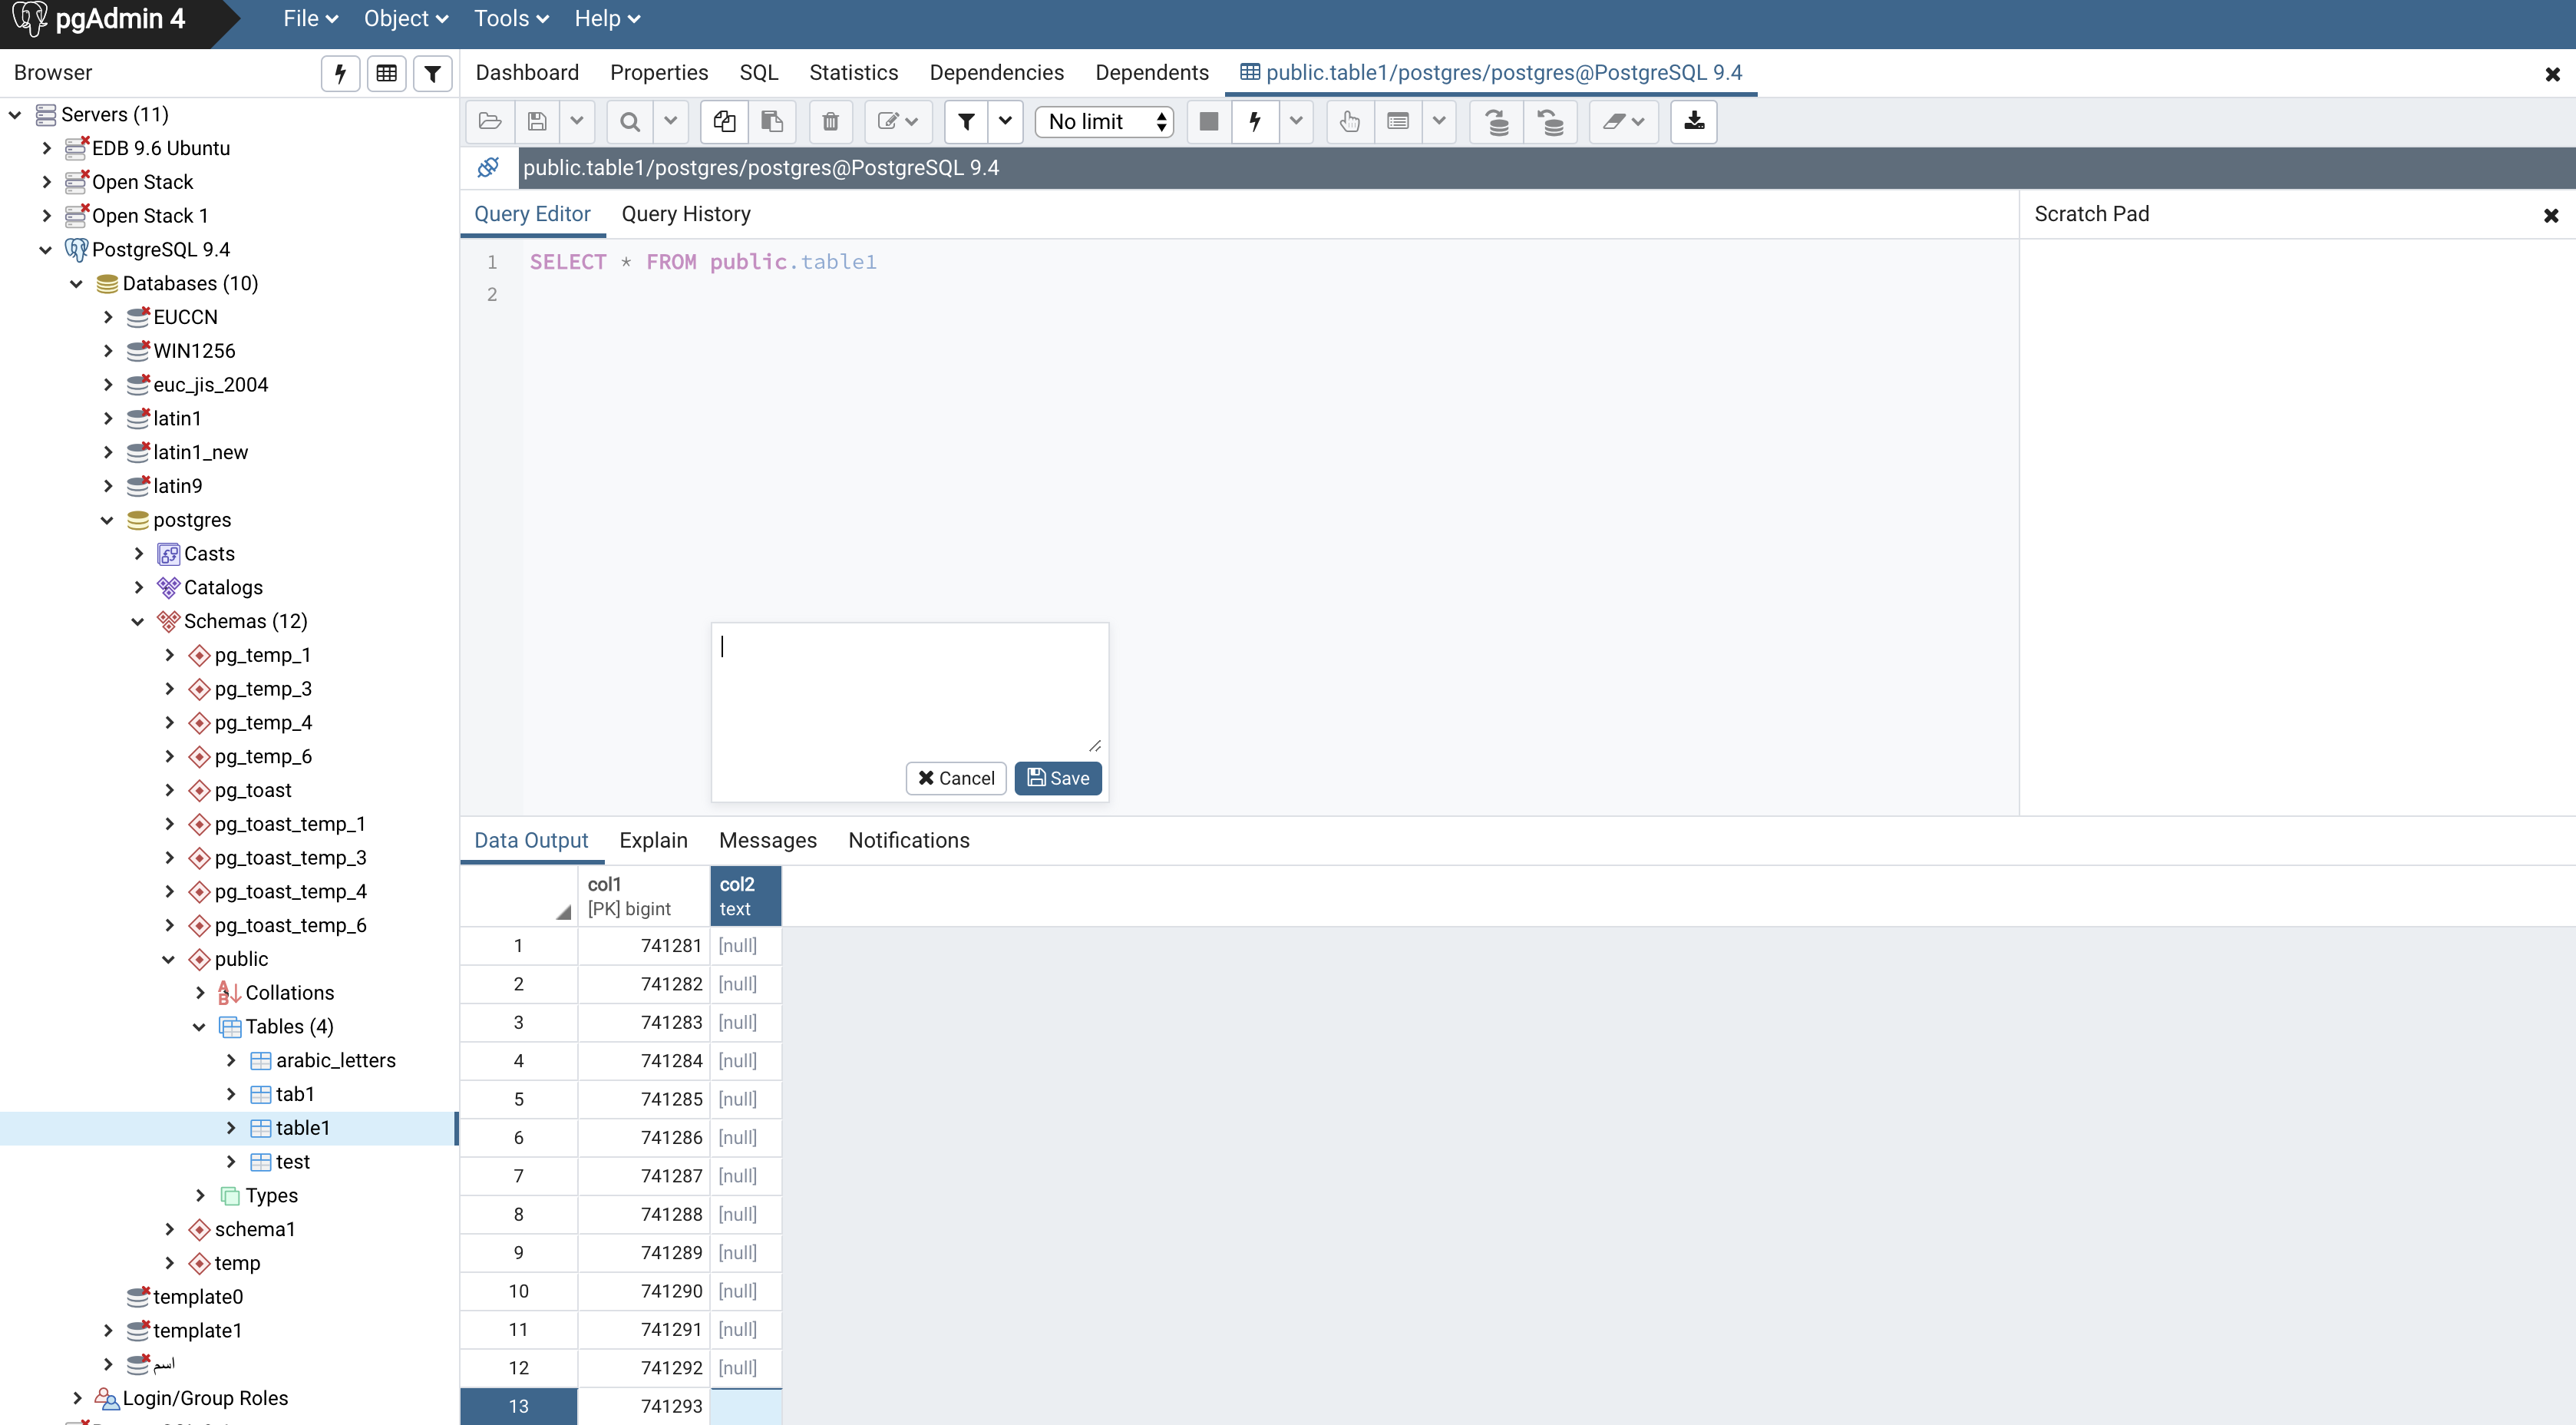Expand the table1 tree node
The height and width of the screenshot is (1425, 2576).
(x=231, y=1128)
